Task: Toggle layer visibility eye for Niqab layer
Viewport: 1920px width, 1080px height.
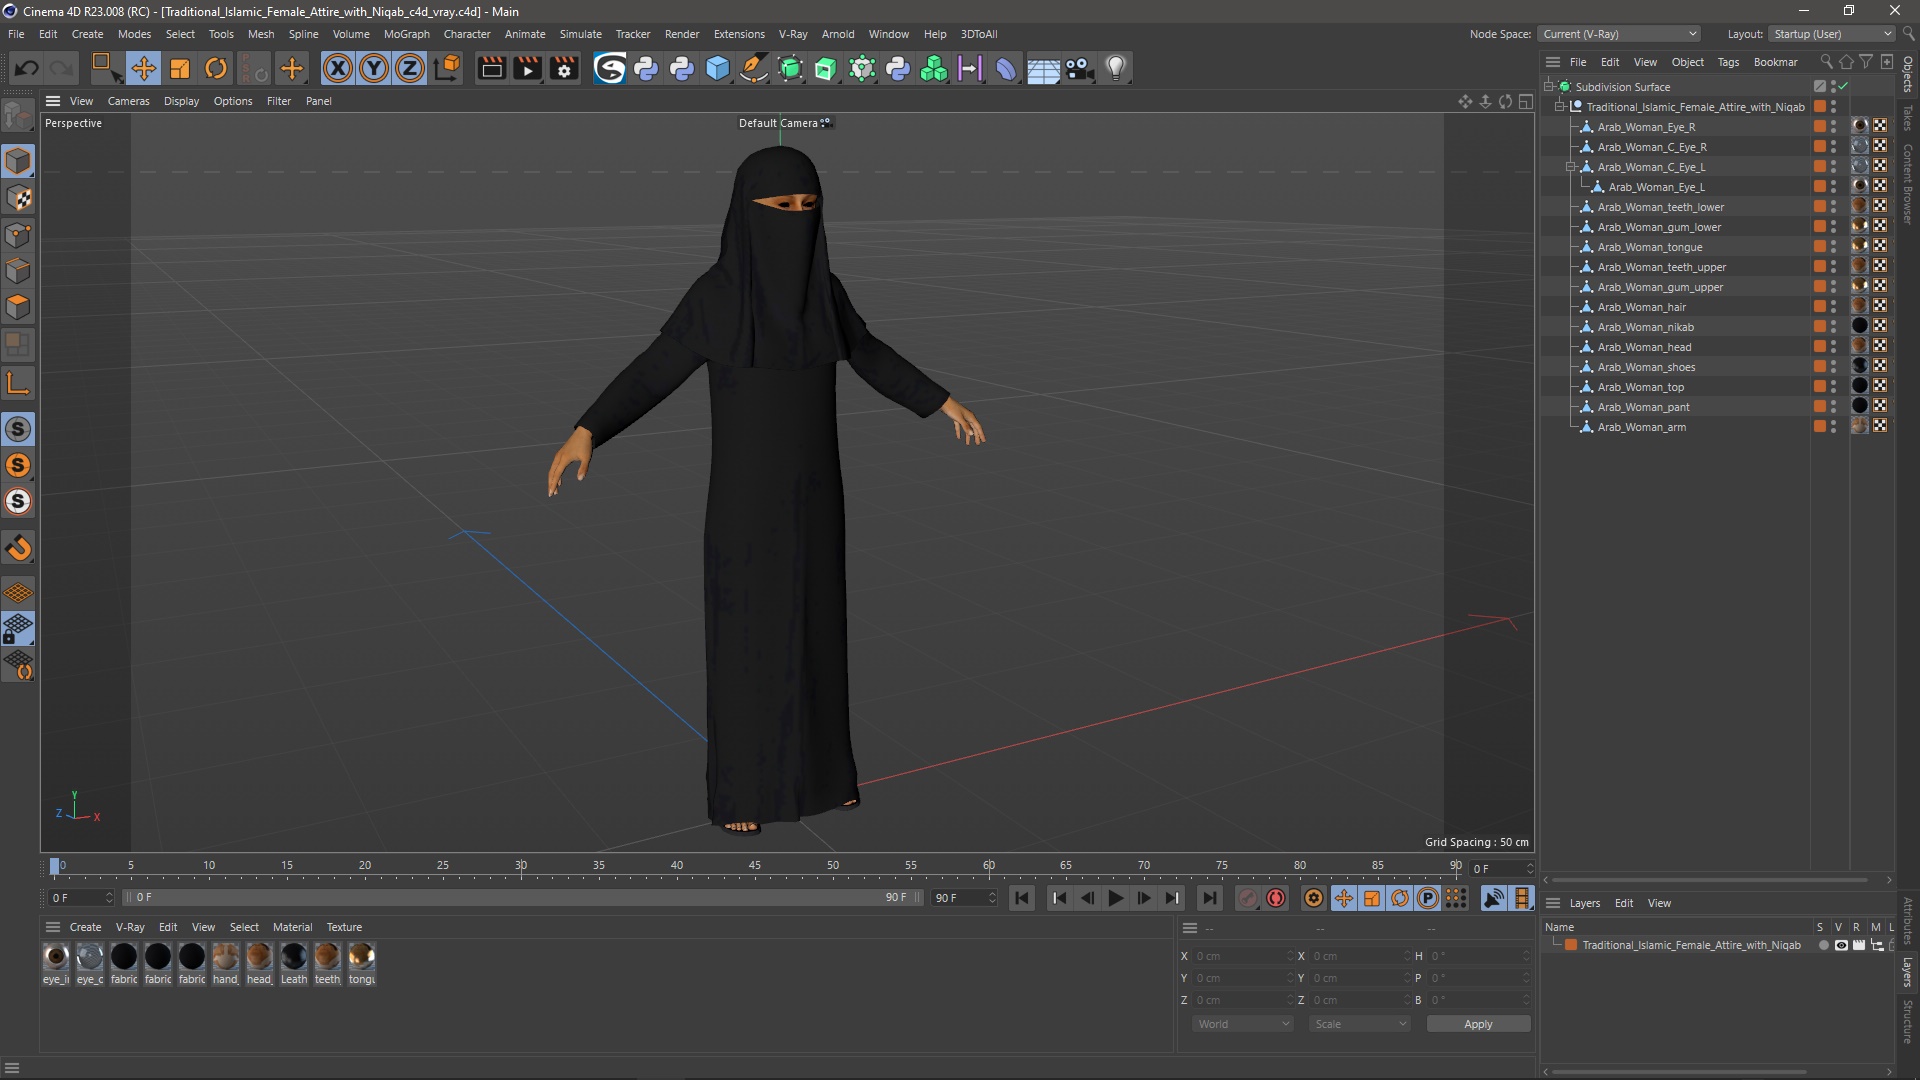Action: pos(1841,945)
